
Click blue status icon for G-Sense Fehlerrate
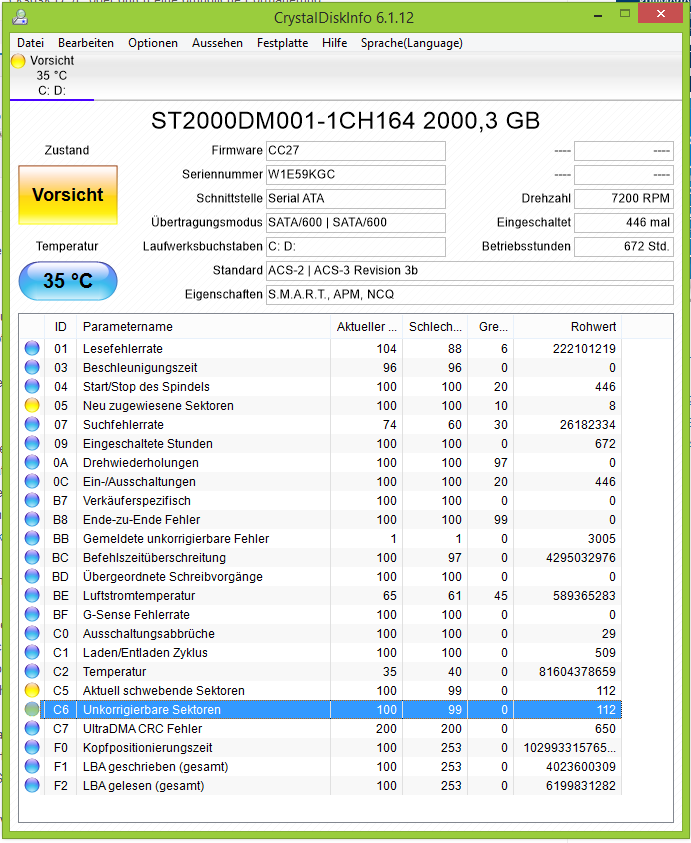click(32, 615)
